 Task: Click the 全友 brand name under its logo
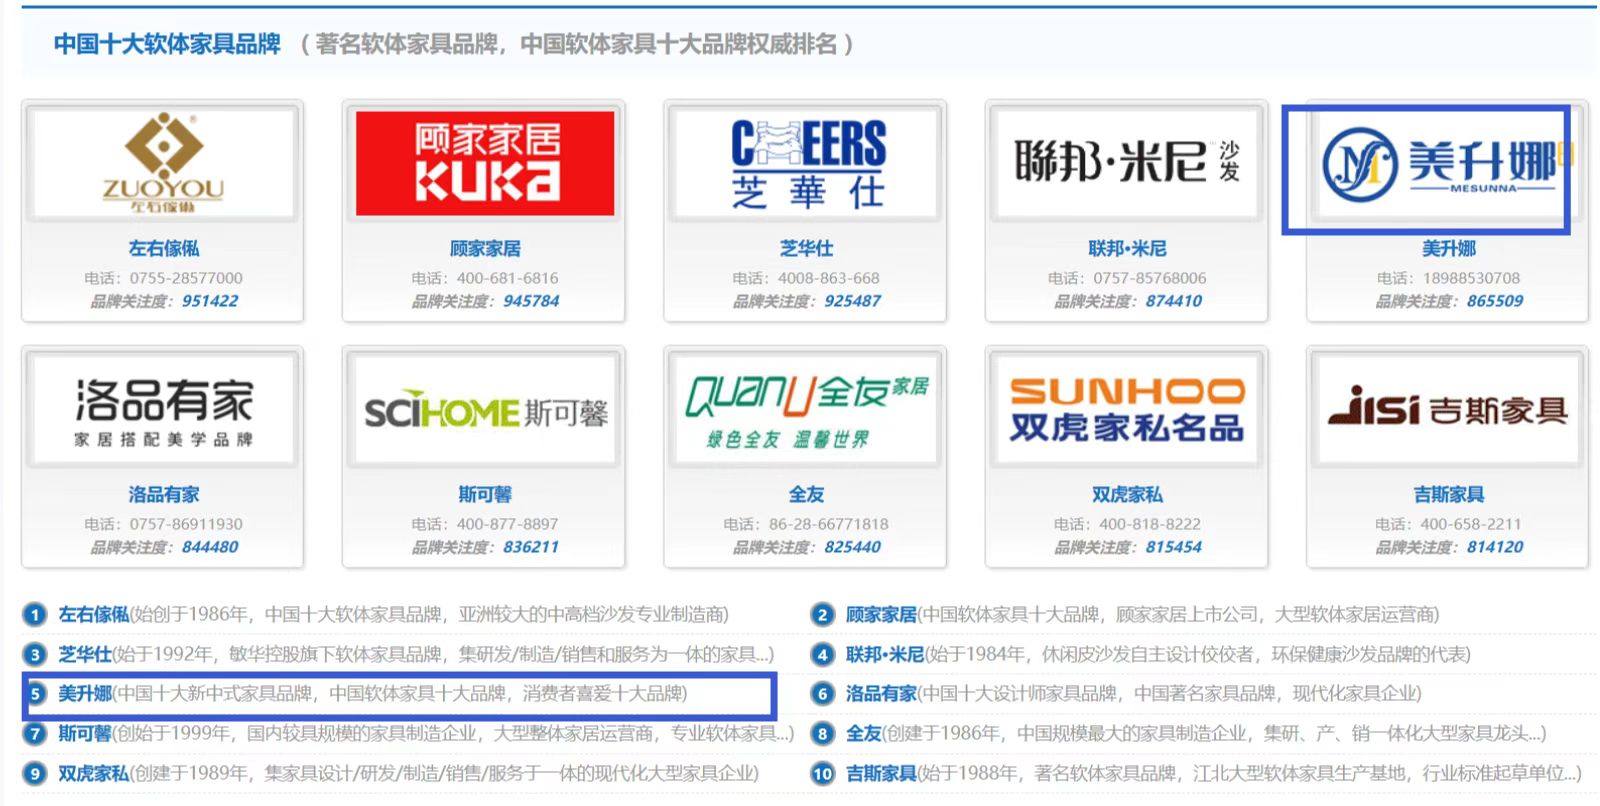point(806,494)
